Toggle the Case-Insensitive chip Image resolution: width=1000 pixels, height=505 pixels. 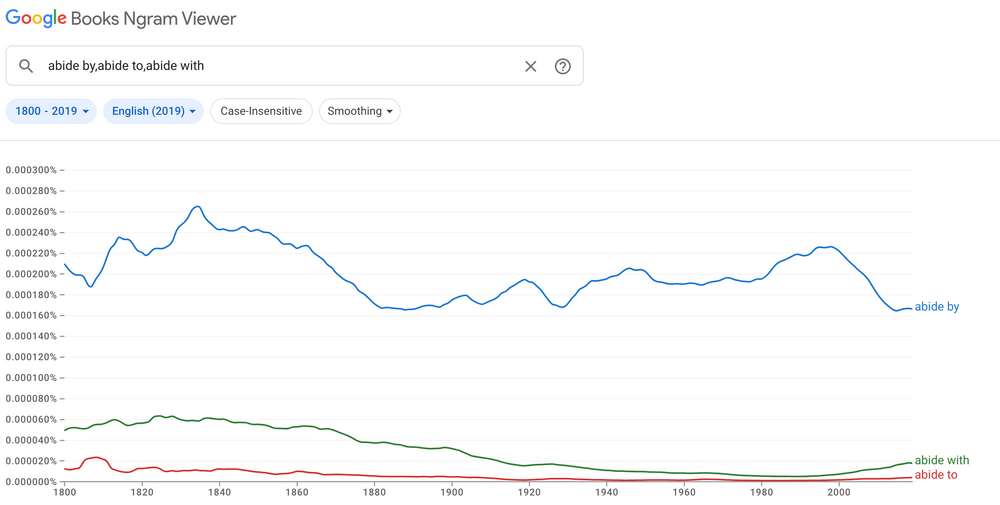tap(261, 111)
